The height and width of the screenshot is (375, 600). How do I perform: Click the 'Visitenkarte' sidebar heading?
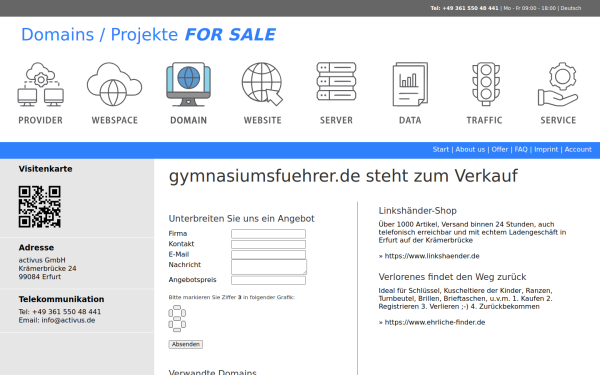[45, 169]
